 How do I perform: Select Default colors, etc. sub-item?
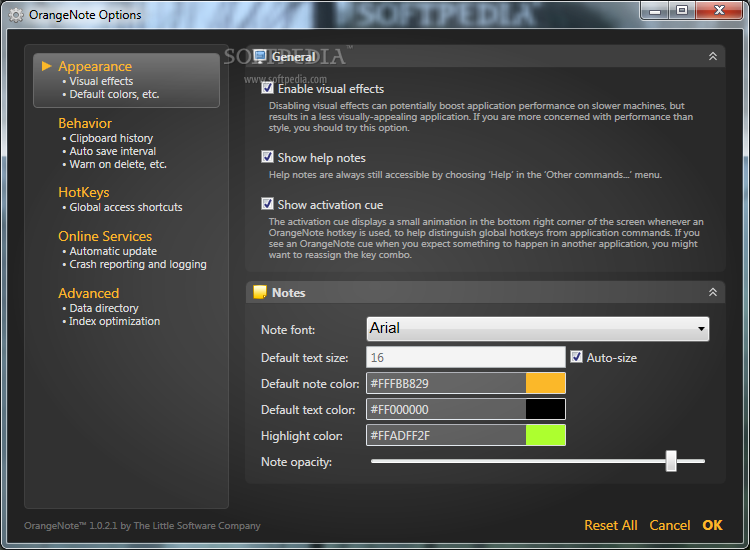tap(114, 94)
